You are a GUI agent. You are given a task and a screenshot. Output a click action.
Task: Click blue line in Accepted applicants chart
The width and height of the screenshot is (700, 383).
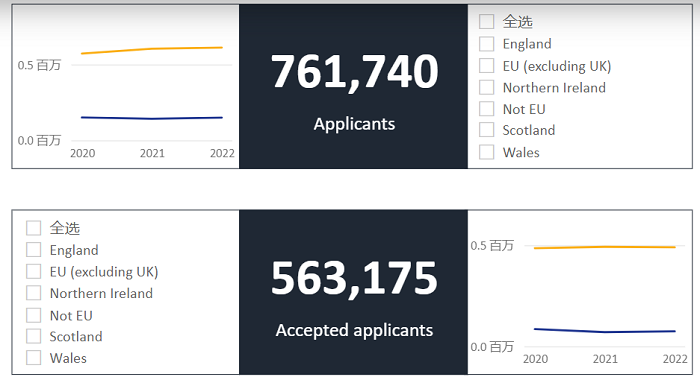pos(605,331)
